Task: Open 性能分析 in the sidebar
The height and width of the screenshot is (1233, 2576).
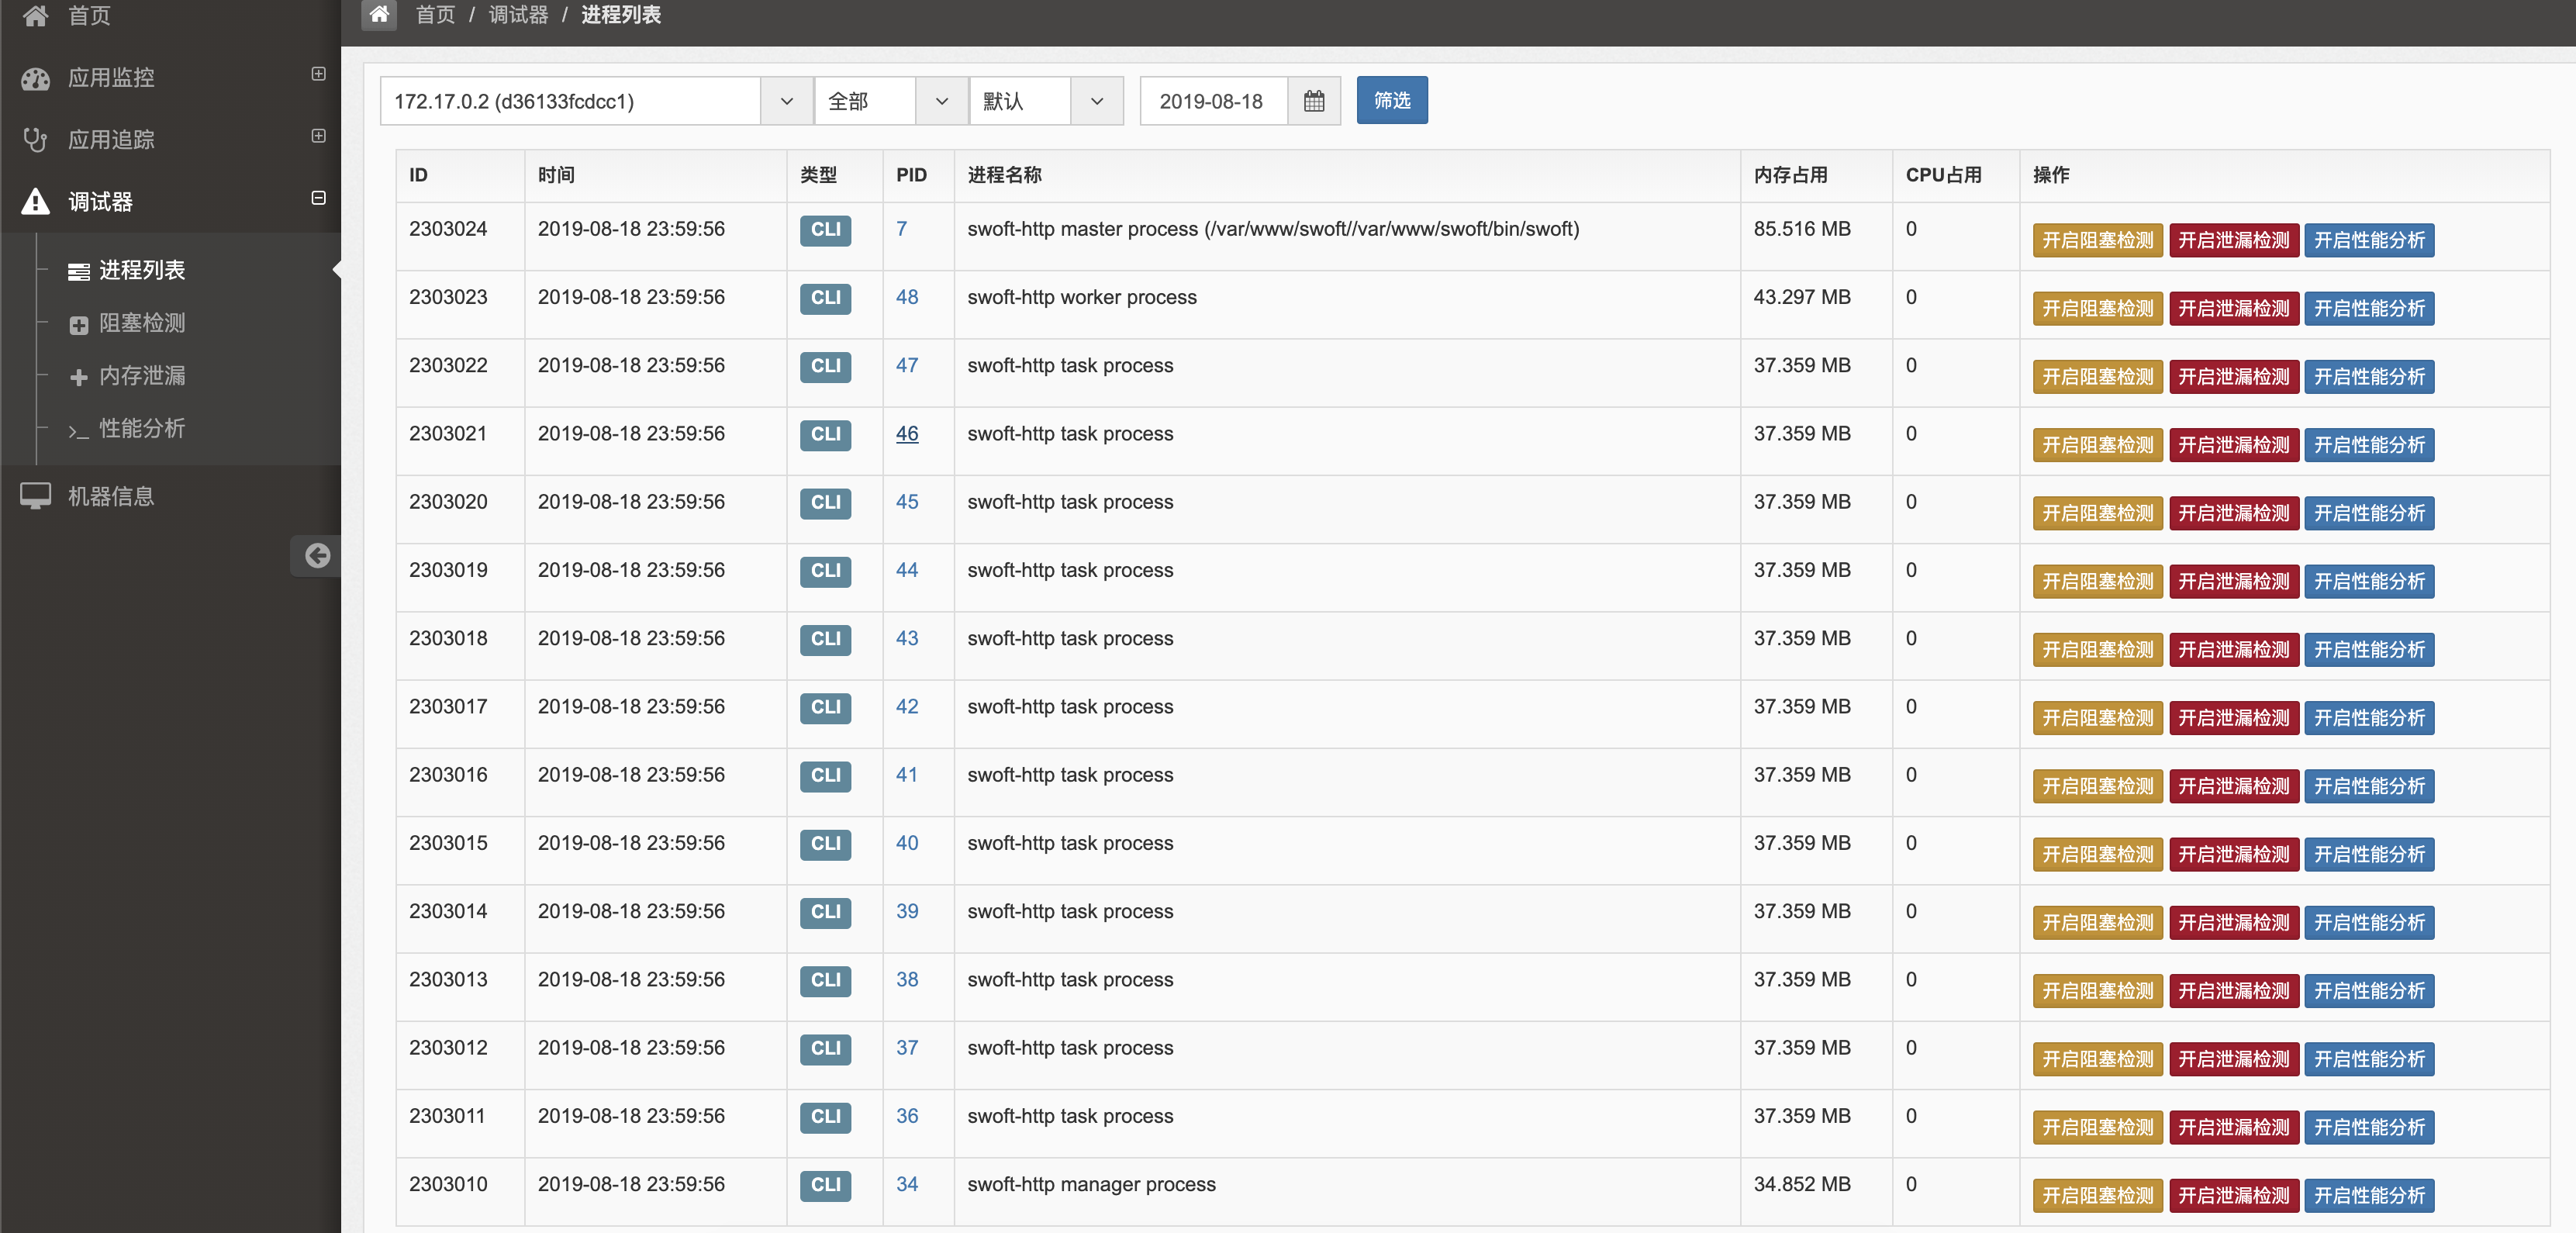Action: pos(141,428)
